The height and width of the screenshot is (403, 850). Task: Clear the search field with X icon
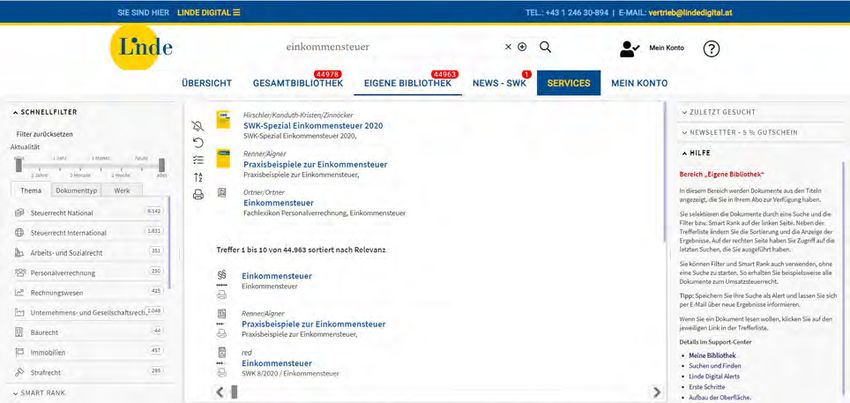508,47
